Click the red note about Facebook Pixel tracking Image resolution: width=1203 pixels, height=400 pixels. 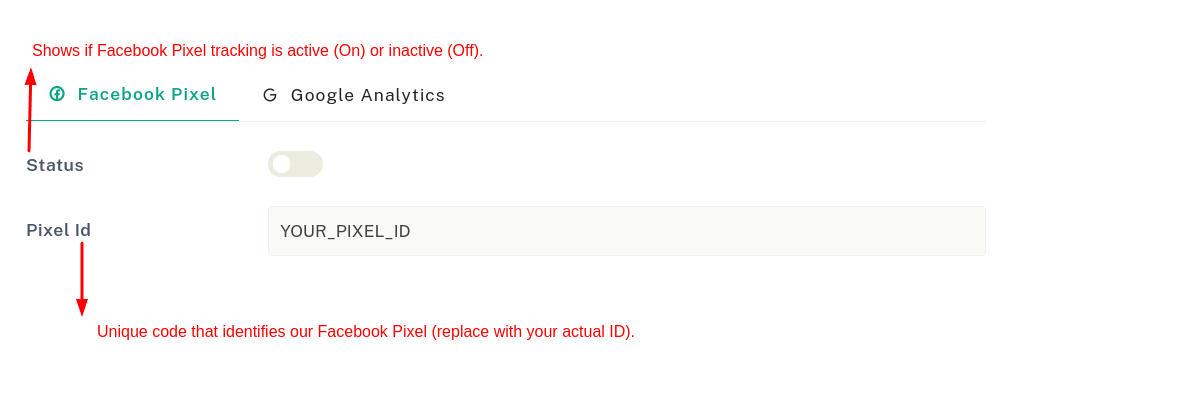coord(257,50)
